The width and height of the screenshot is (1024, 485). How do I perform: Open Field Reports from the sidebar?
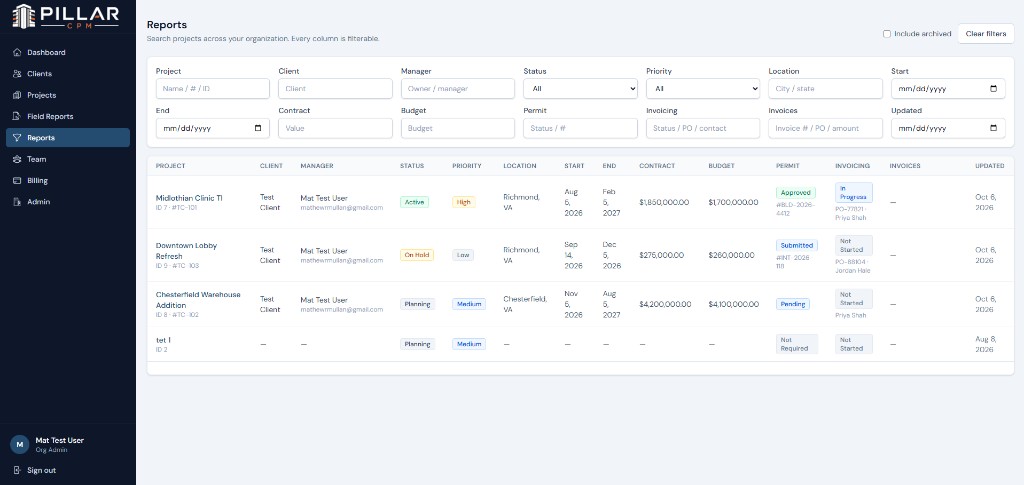[68, 116]
